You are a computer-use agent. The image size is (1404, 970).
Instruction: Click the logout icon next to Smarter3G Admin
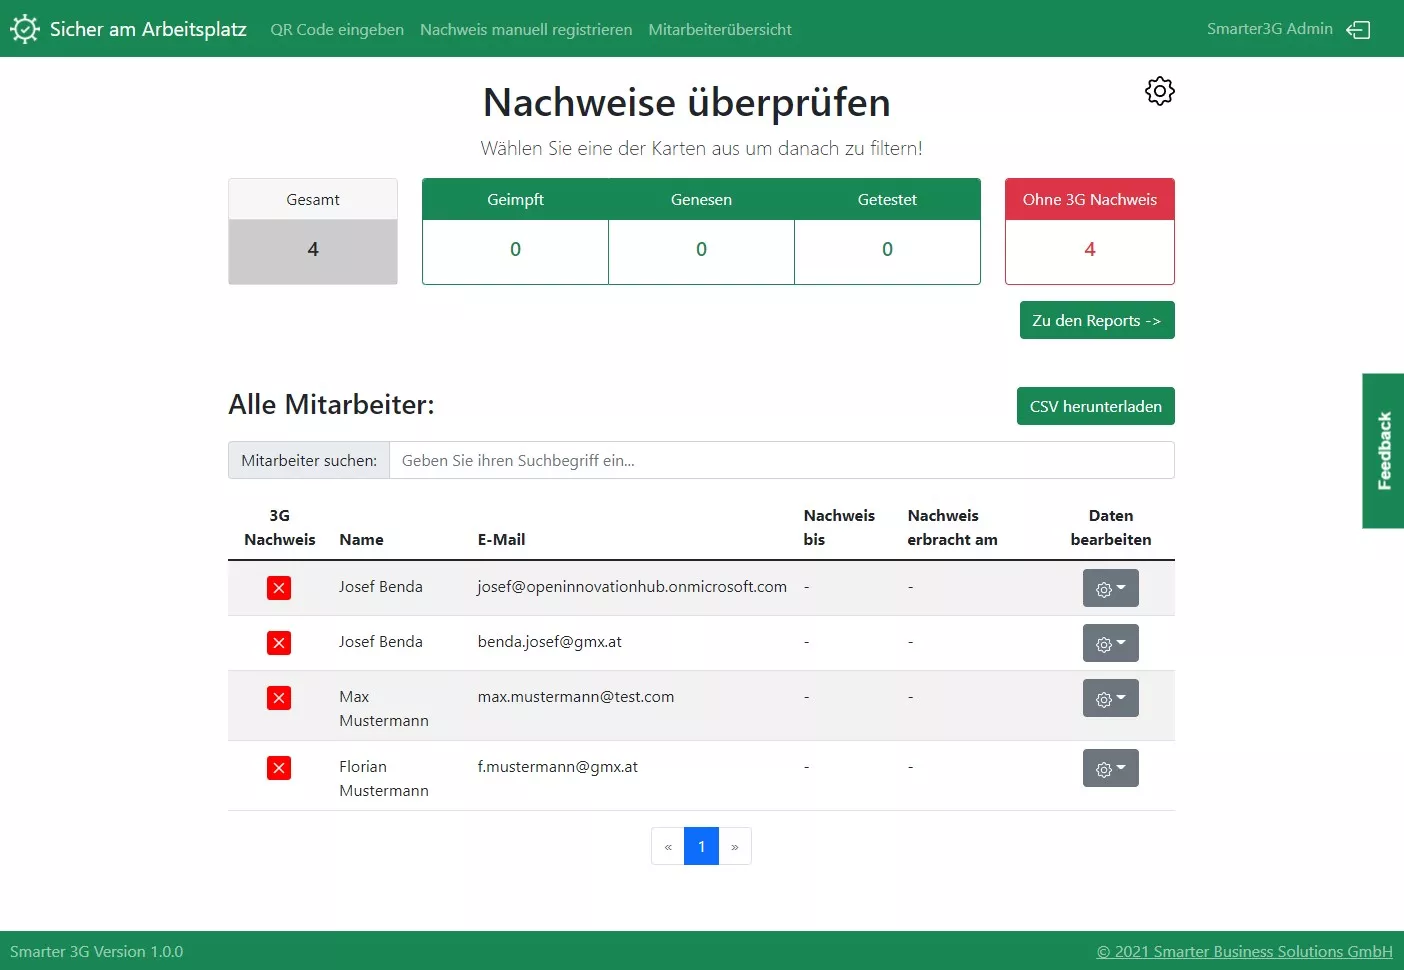(x=1359, y=29)
